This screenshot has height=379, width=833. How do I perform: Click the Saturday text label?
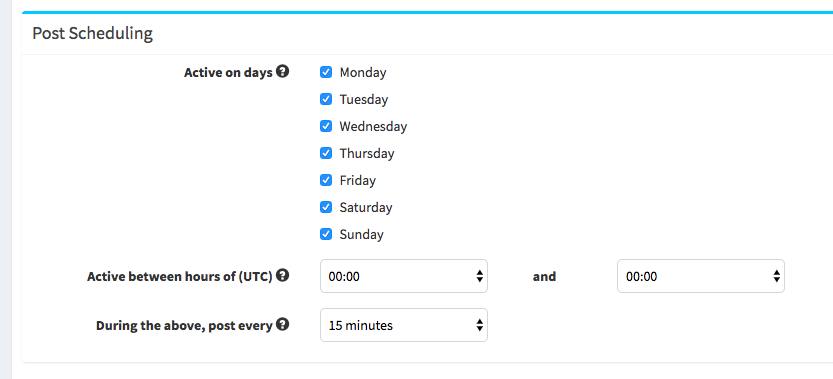pos(366,207)
